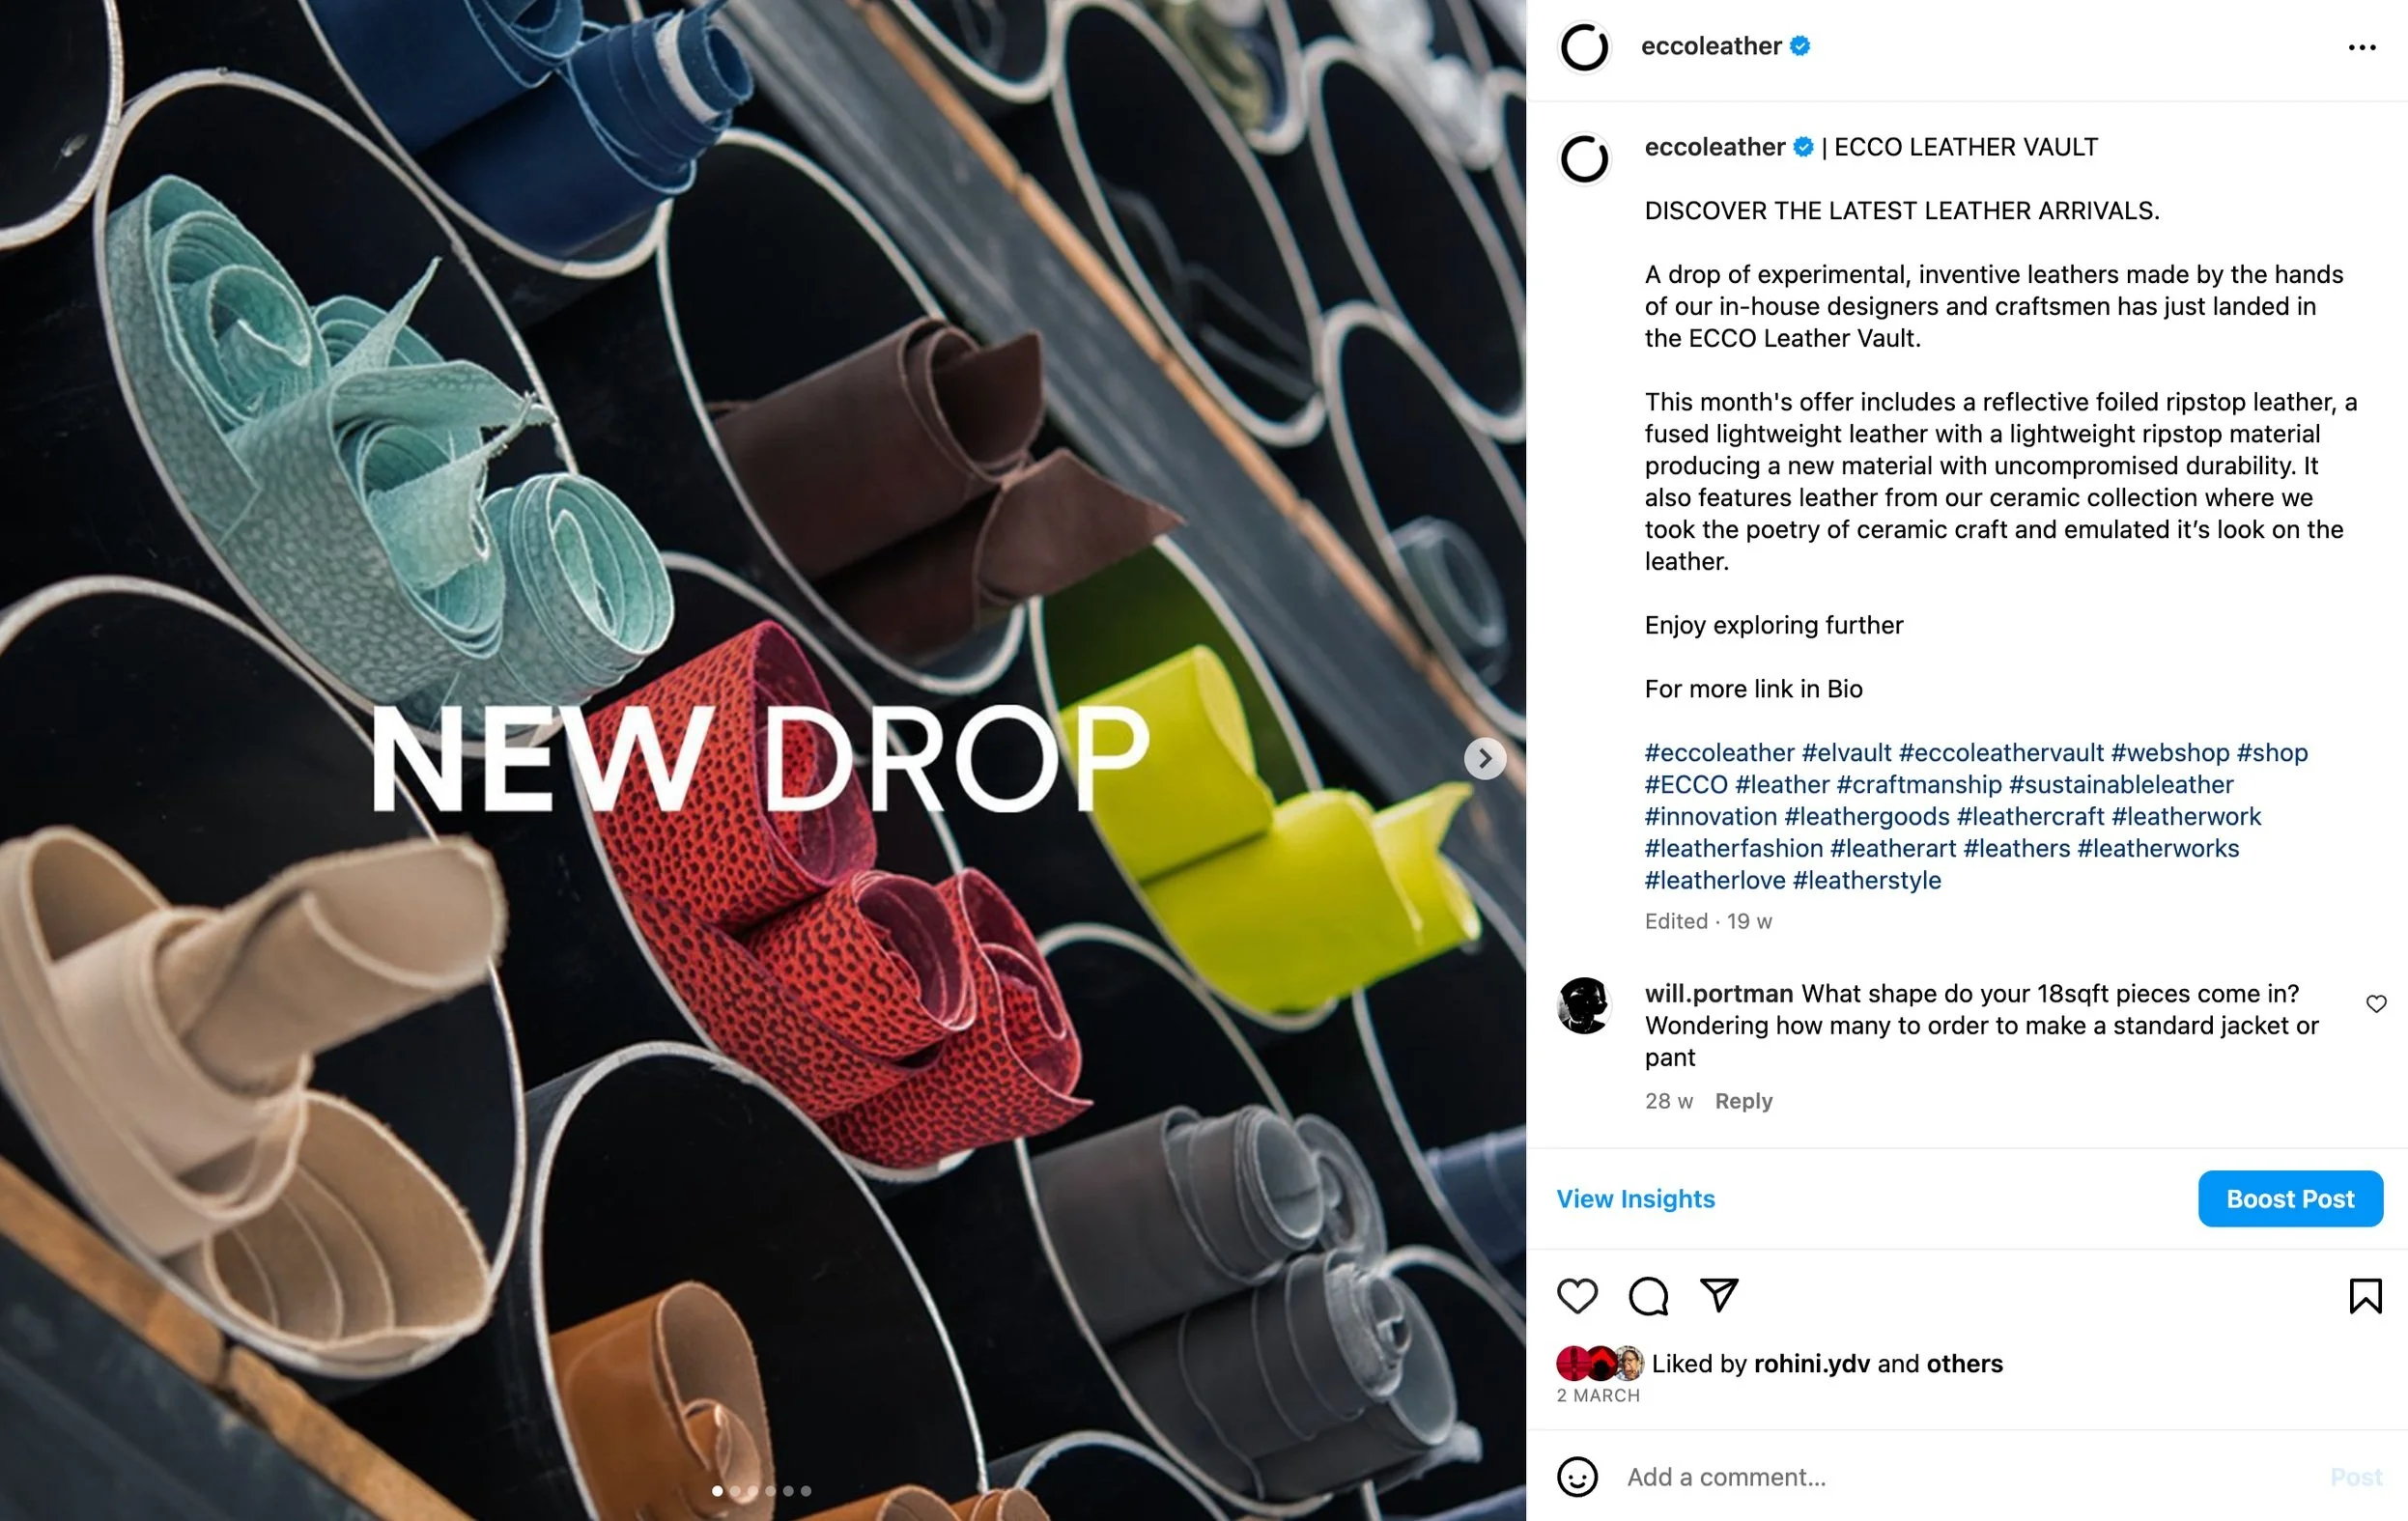Open will.portman's profile avatar
This screenshot has height=1521, width=2408.
[x=1584, y=1005]
